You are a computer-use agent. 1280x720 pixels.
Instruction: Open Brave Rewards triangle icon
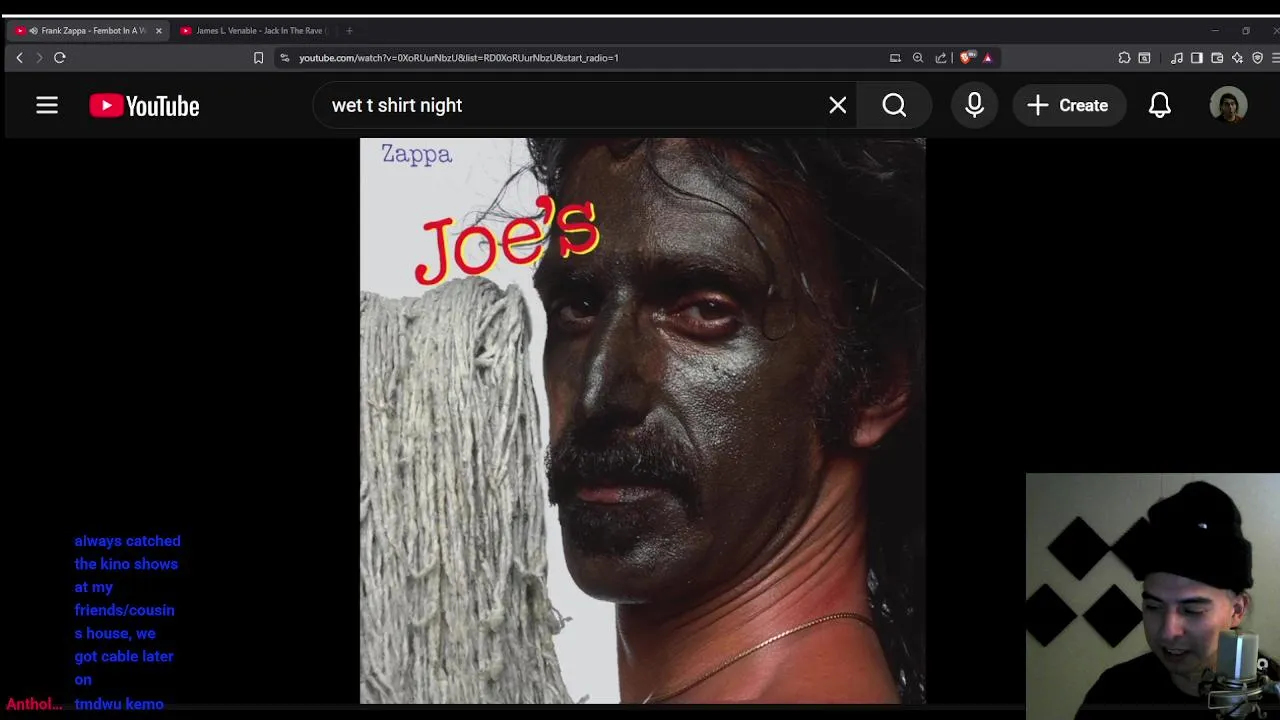[987, 58]
